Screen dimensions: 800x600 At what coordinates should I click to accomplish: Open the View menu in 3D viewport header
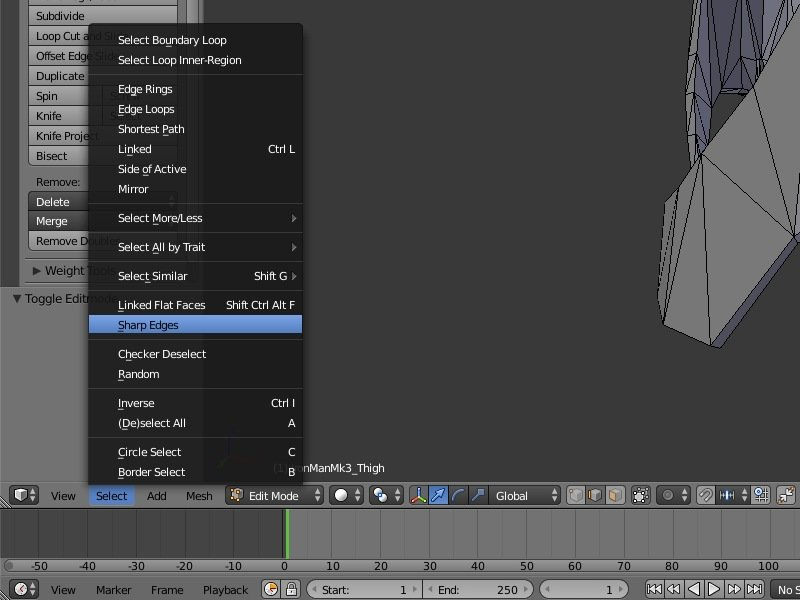[63, 496]
